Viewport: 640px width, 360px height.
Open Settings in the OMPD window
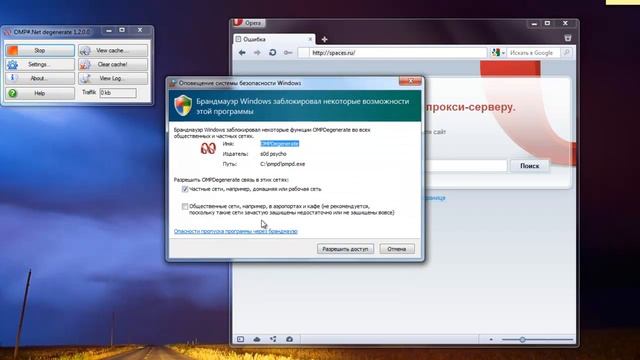[x=40, y=64]
